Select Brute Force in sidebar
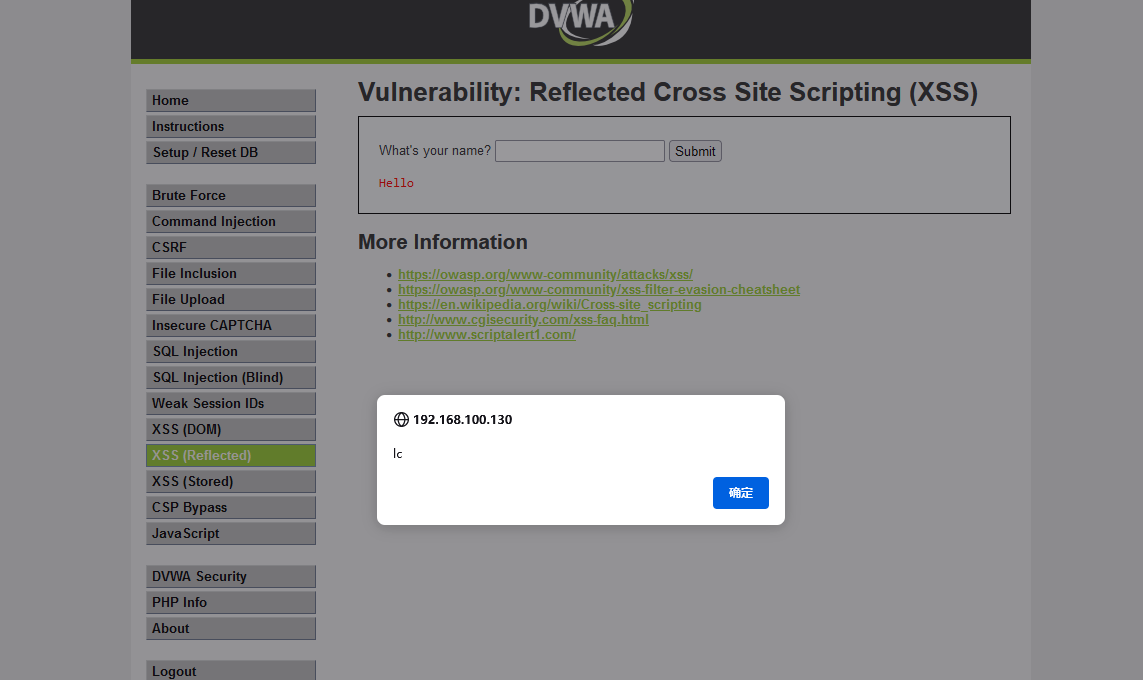 (231, 195)
